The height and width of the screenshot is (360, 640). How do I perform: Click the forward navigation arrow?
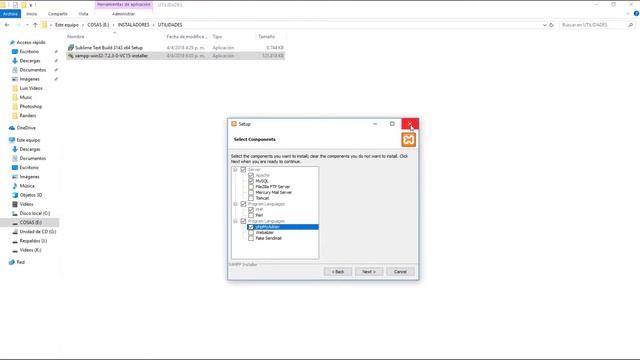pos(18,25)
